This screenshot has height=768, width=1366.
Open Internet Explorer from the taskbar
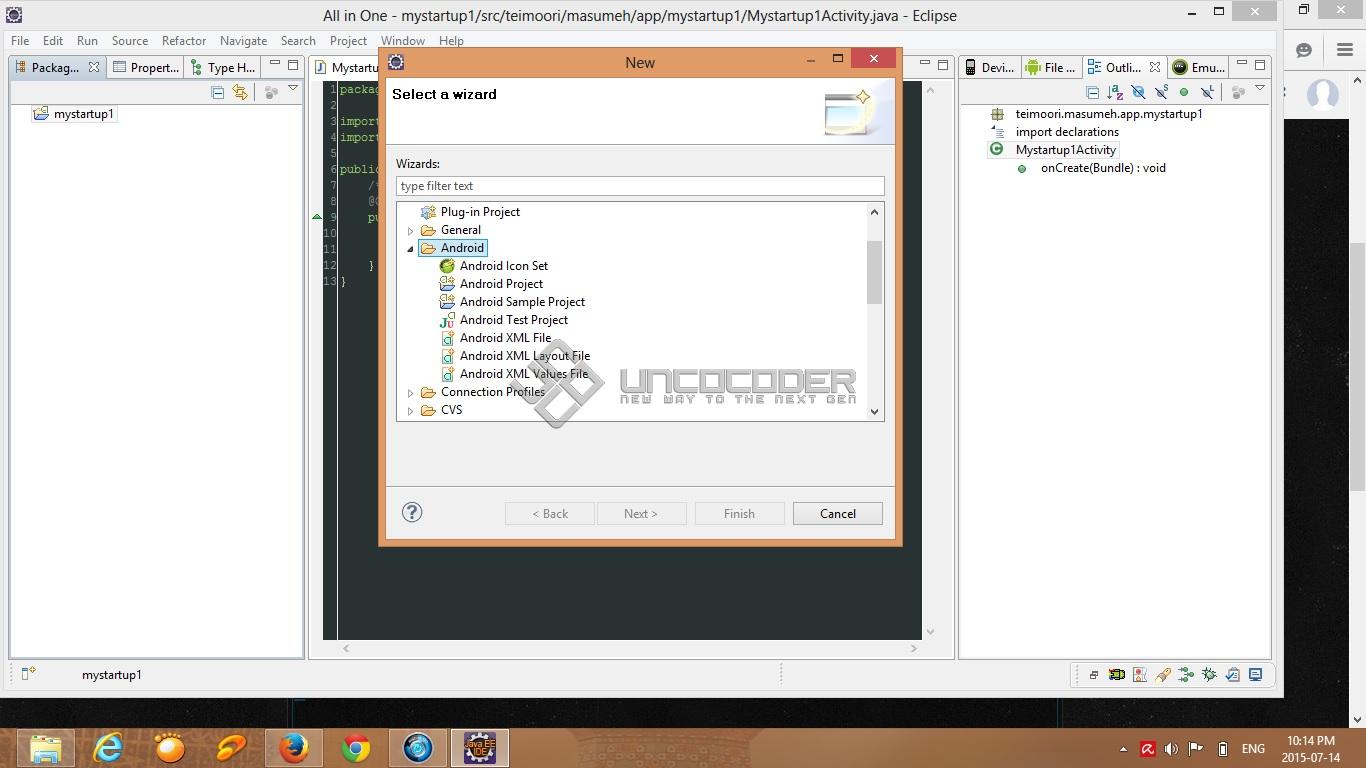pos(108,748)
